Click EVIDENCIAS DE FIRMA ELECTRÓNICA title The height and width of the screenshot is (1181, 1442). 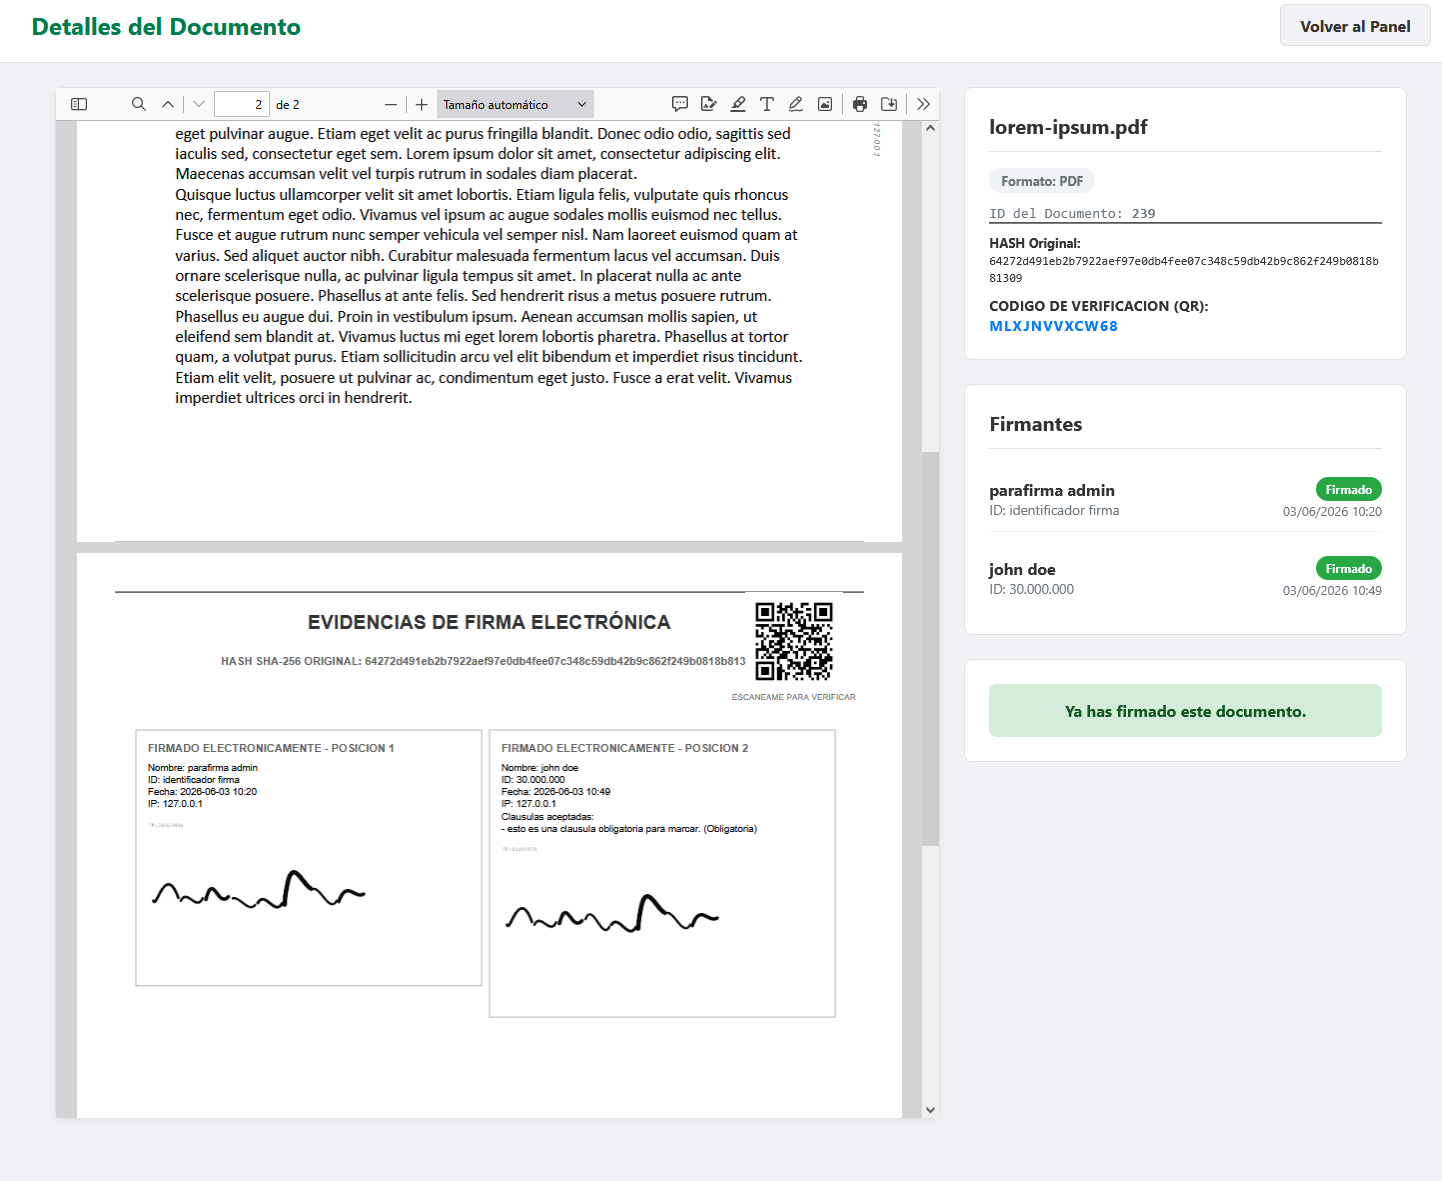tap(489, 622)
